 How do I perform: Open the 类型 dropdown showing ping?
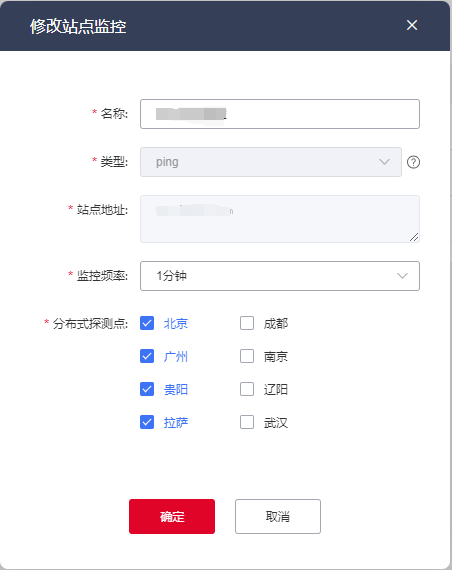271,162
